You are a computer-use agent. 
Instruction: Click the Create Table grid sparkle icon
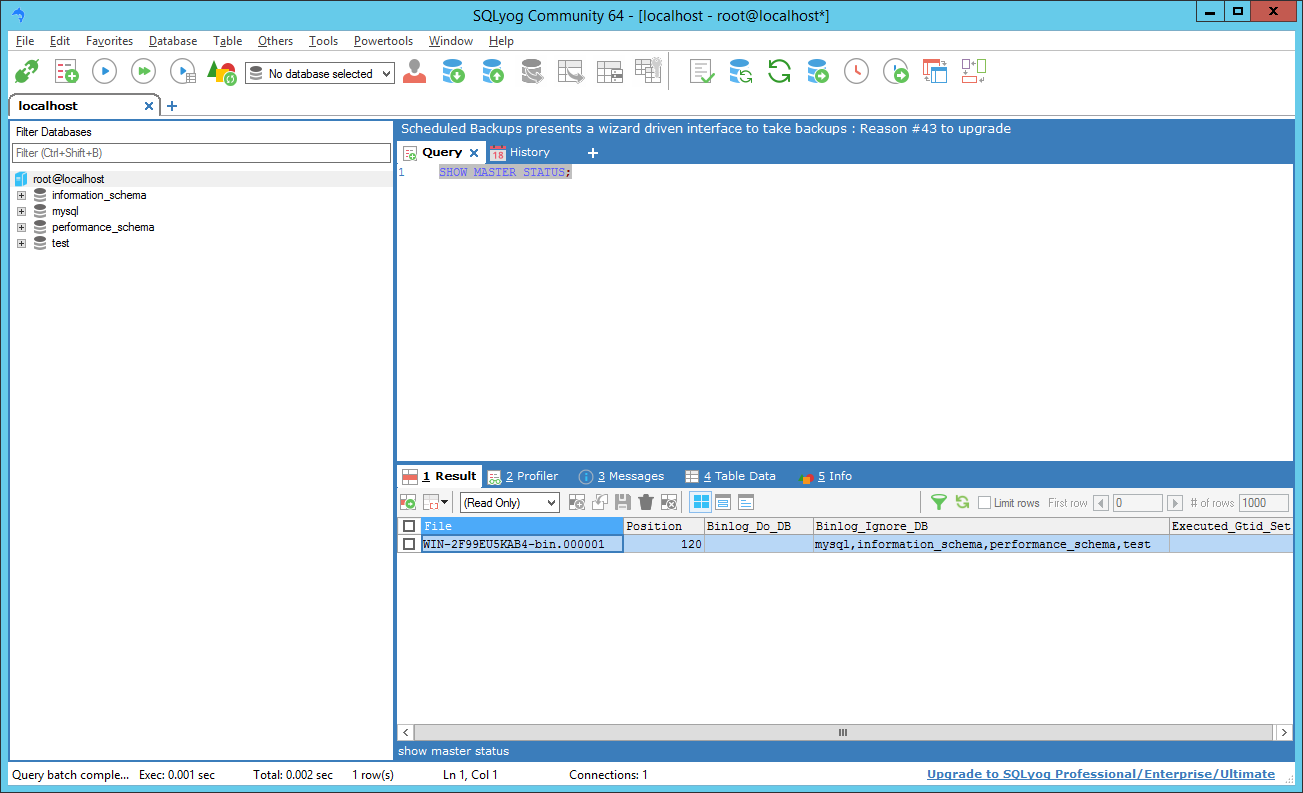coord(649,71)
